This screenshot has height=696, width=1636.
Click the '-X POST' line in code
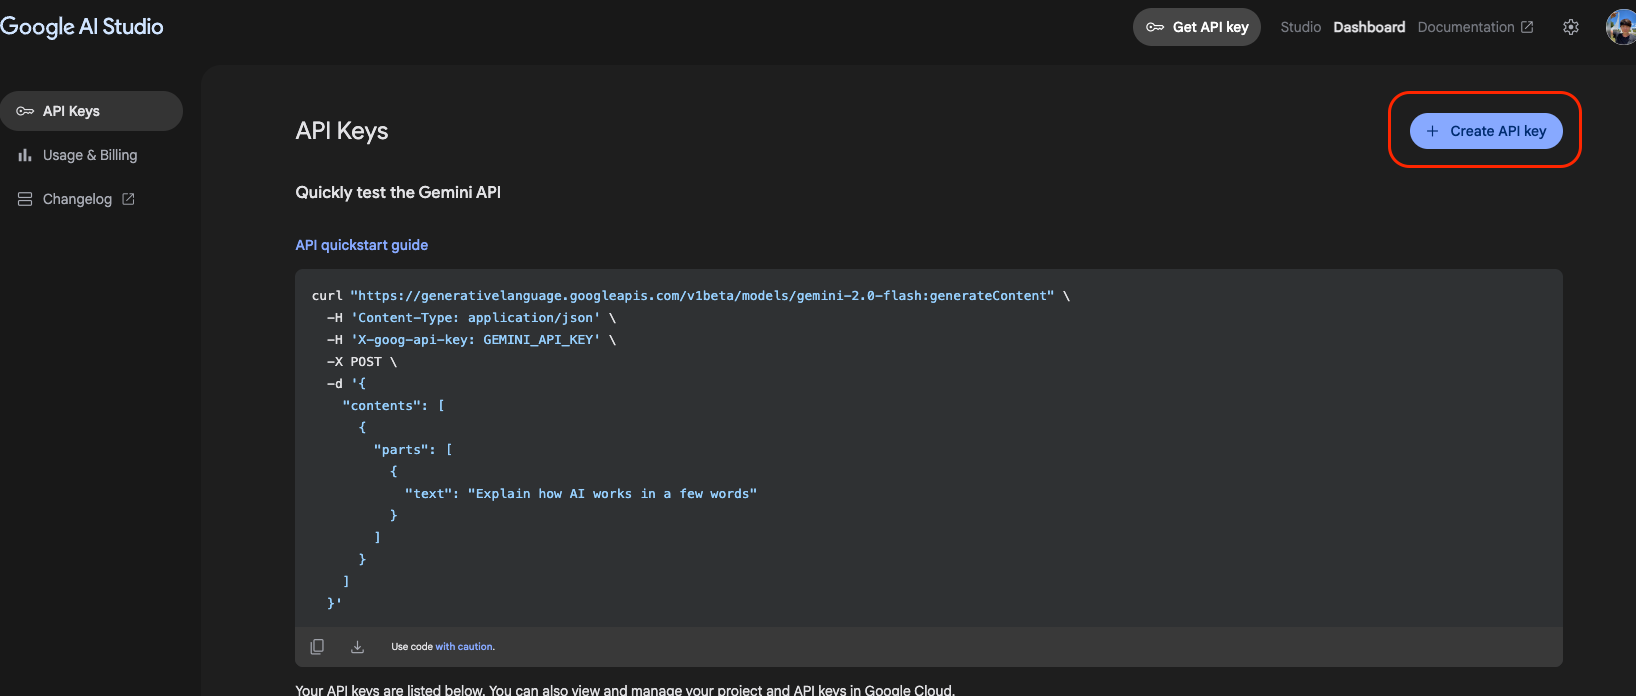coord(362,362)
